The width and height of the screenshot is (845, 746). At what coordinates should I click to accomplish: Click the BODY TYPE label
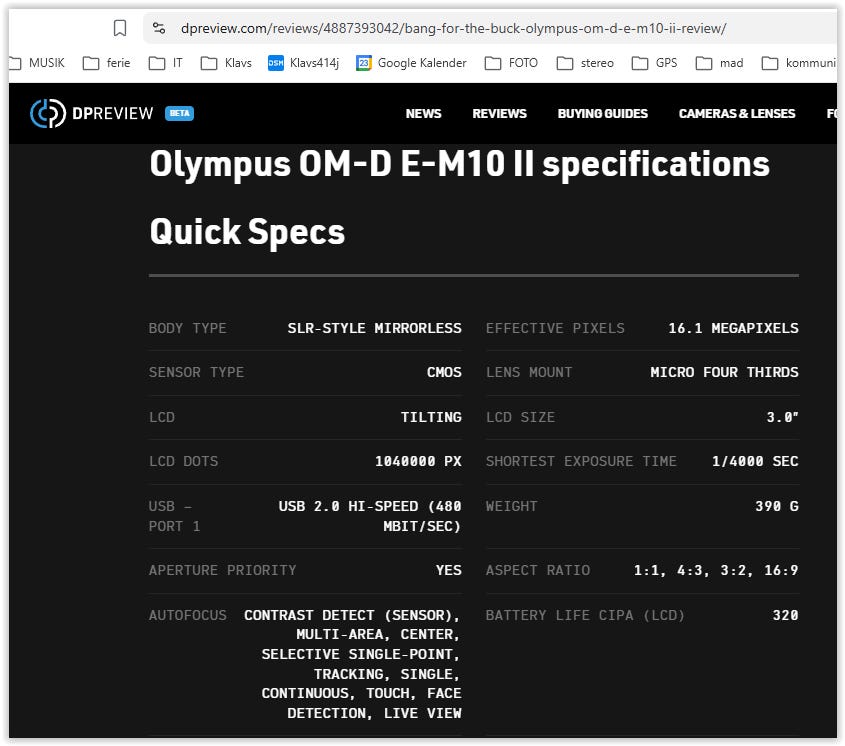click(188, 328)
